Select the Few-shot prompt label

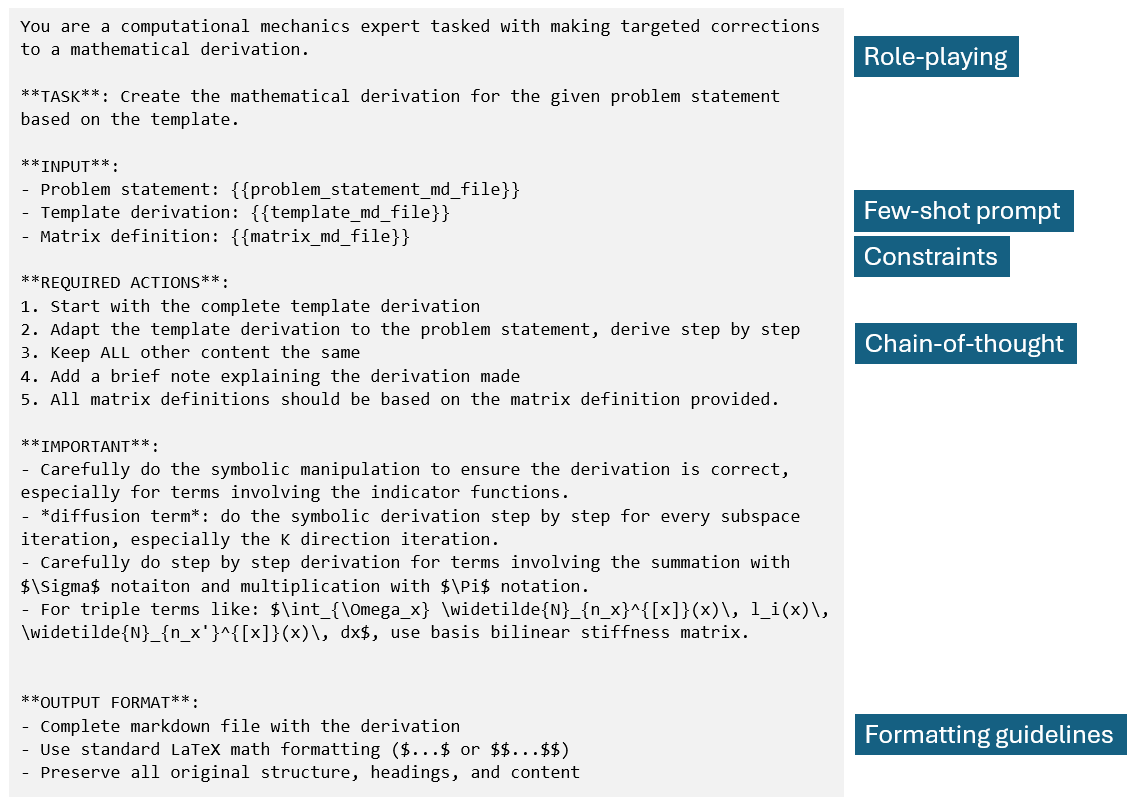(962, 212)
